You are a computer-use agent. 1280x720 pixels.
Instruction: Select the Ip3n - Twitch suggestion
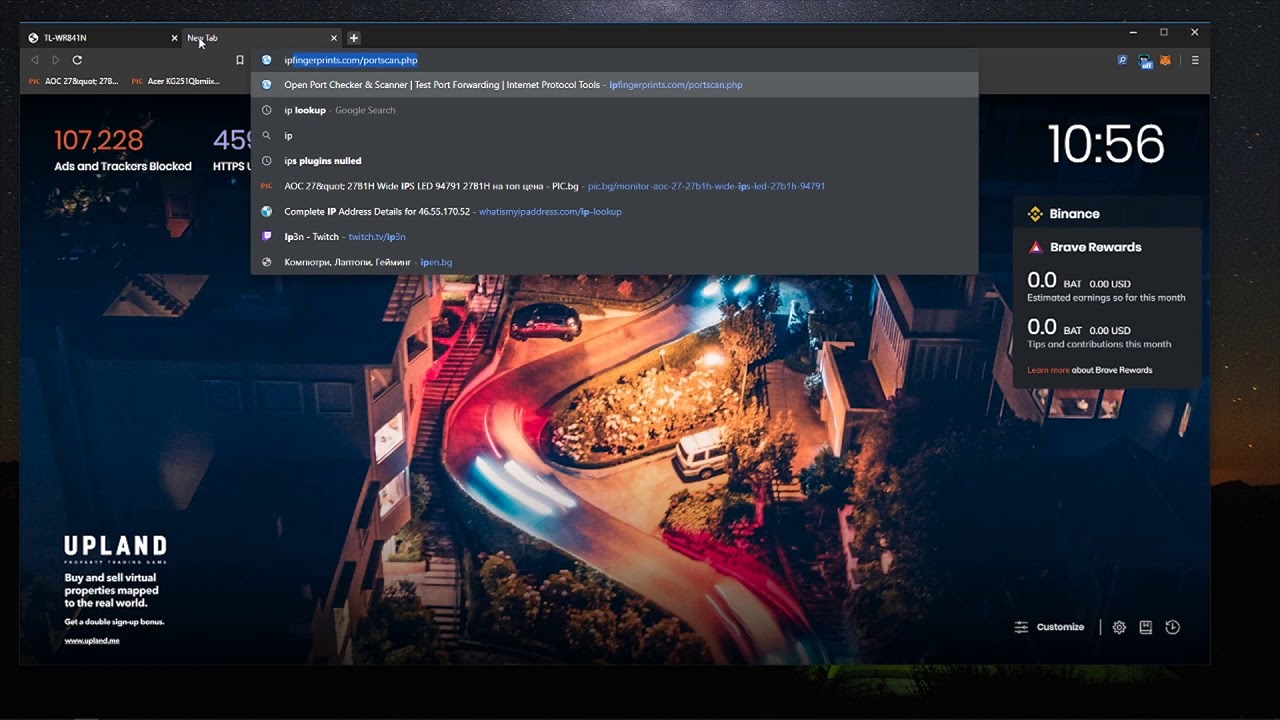614,237
